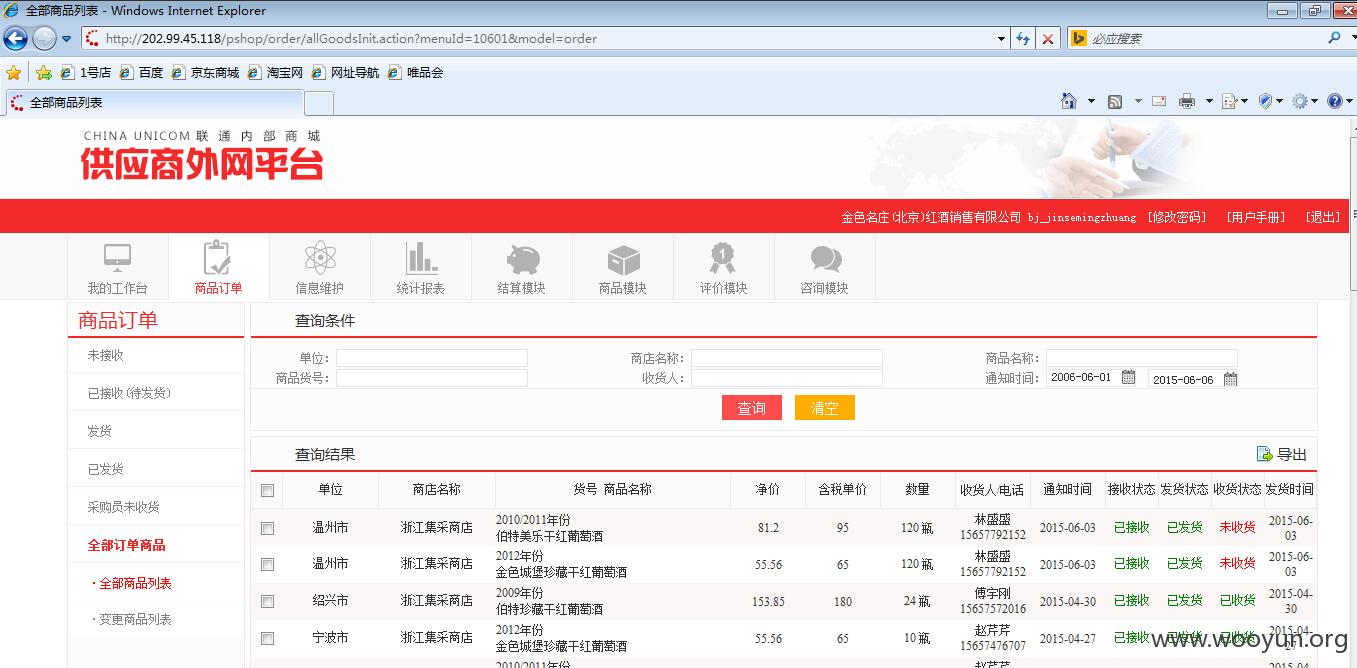Click the 商店名称 input field

(x=787, y=358)
